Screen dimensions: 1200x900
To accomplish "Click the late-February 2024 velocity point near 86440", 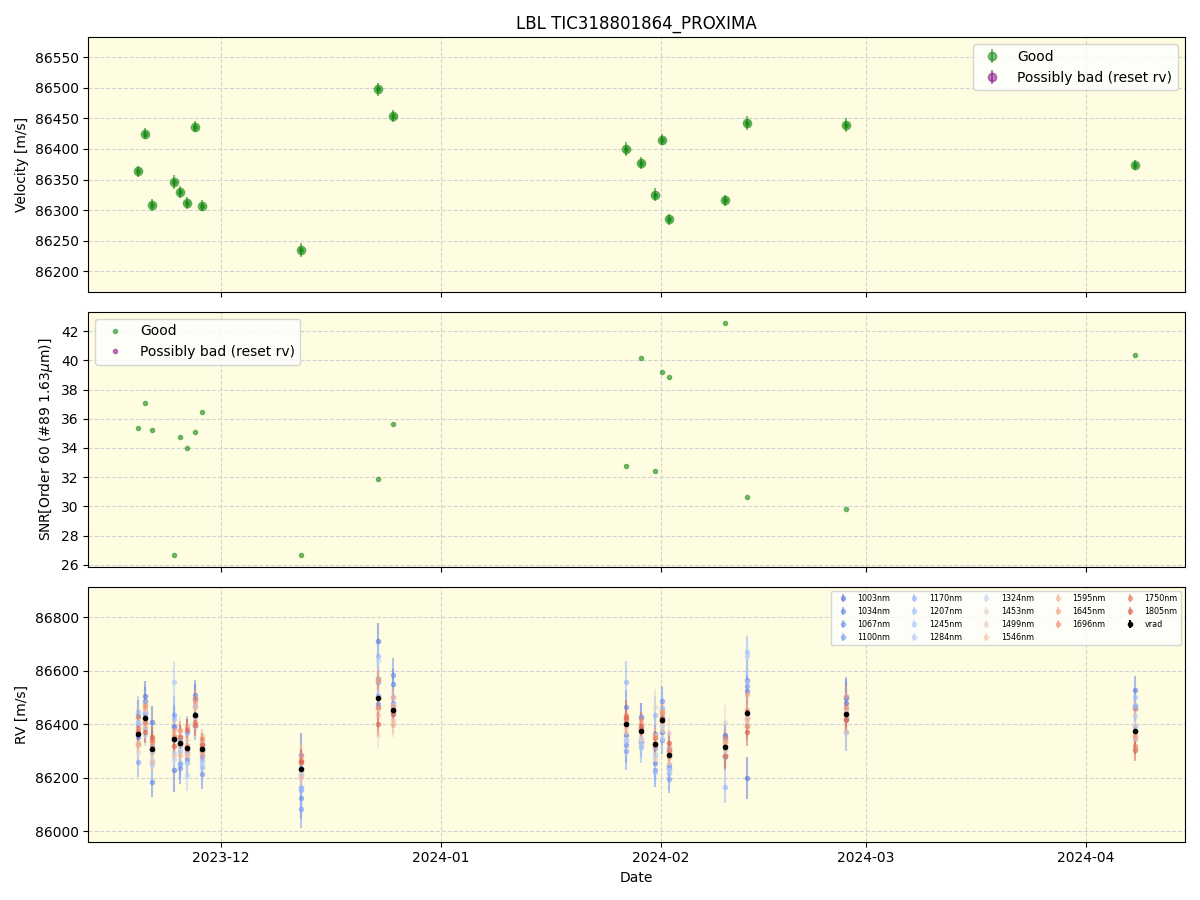I will coord(846,125).
